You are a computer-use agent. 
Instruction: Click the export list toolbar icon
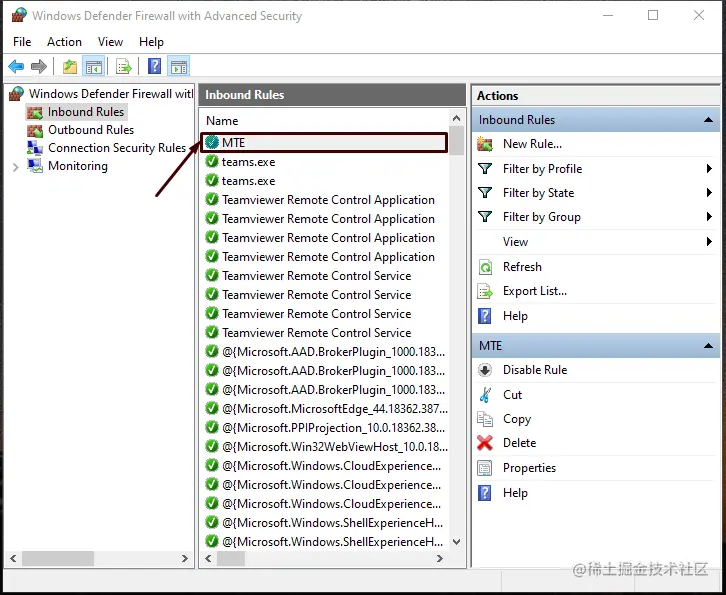124,67
